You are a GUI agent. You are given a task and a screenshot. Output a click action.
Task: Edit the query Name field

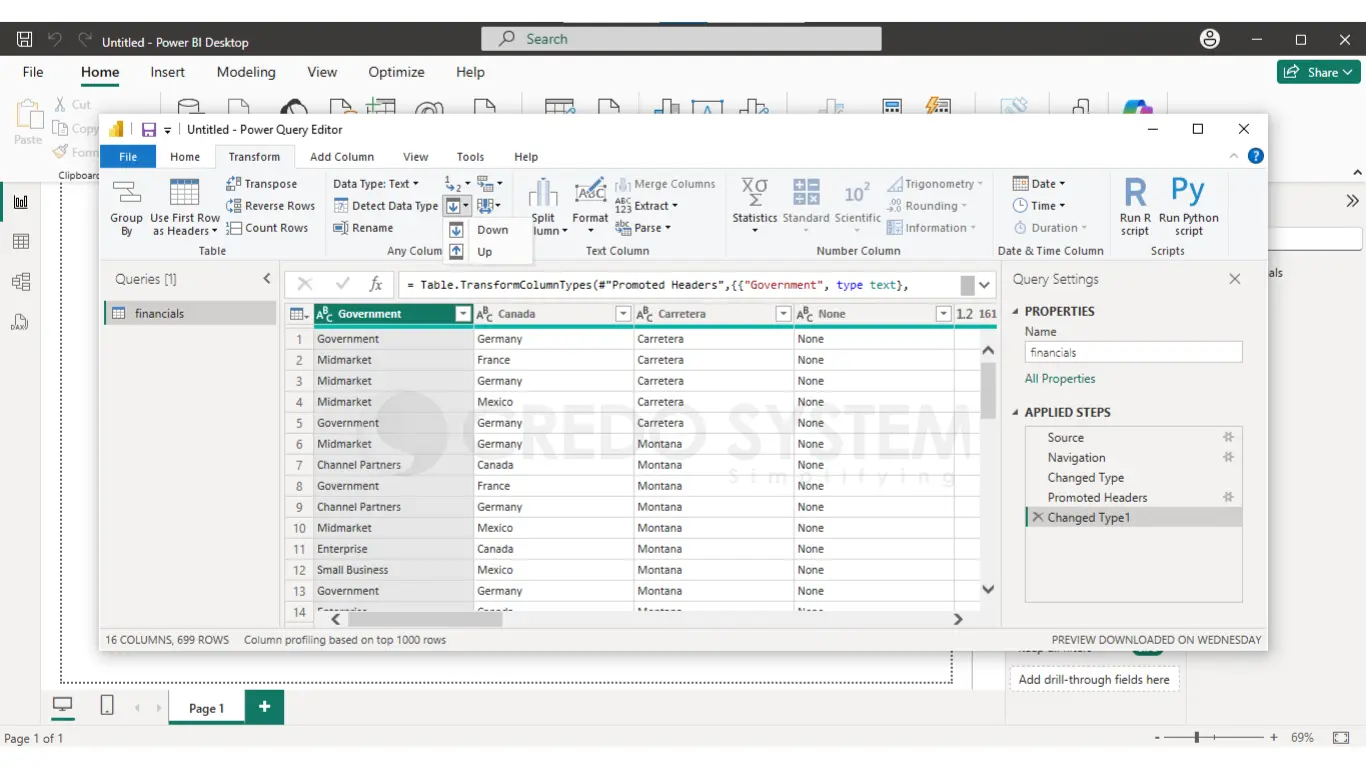1133,352
